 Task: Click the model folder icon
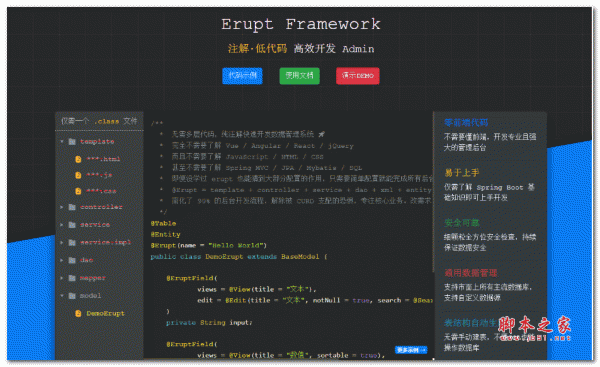72,295
